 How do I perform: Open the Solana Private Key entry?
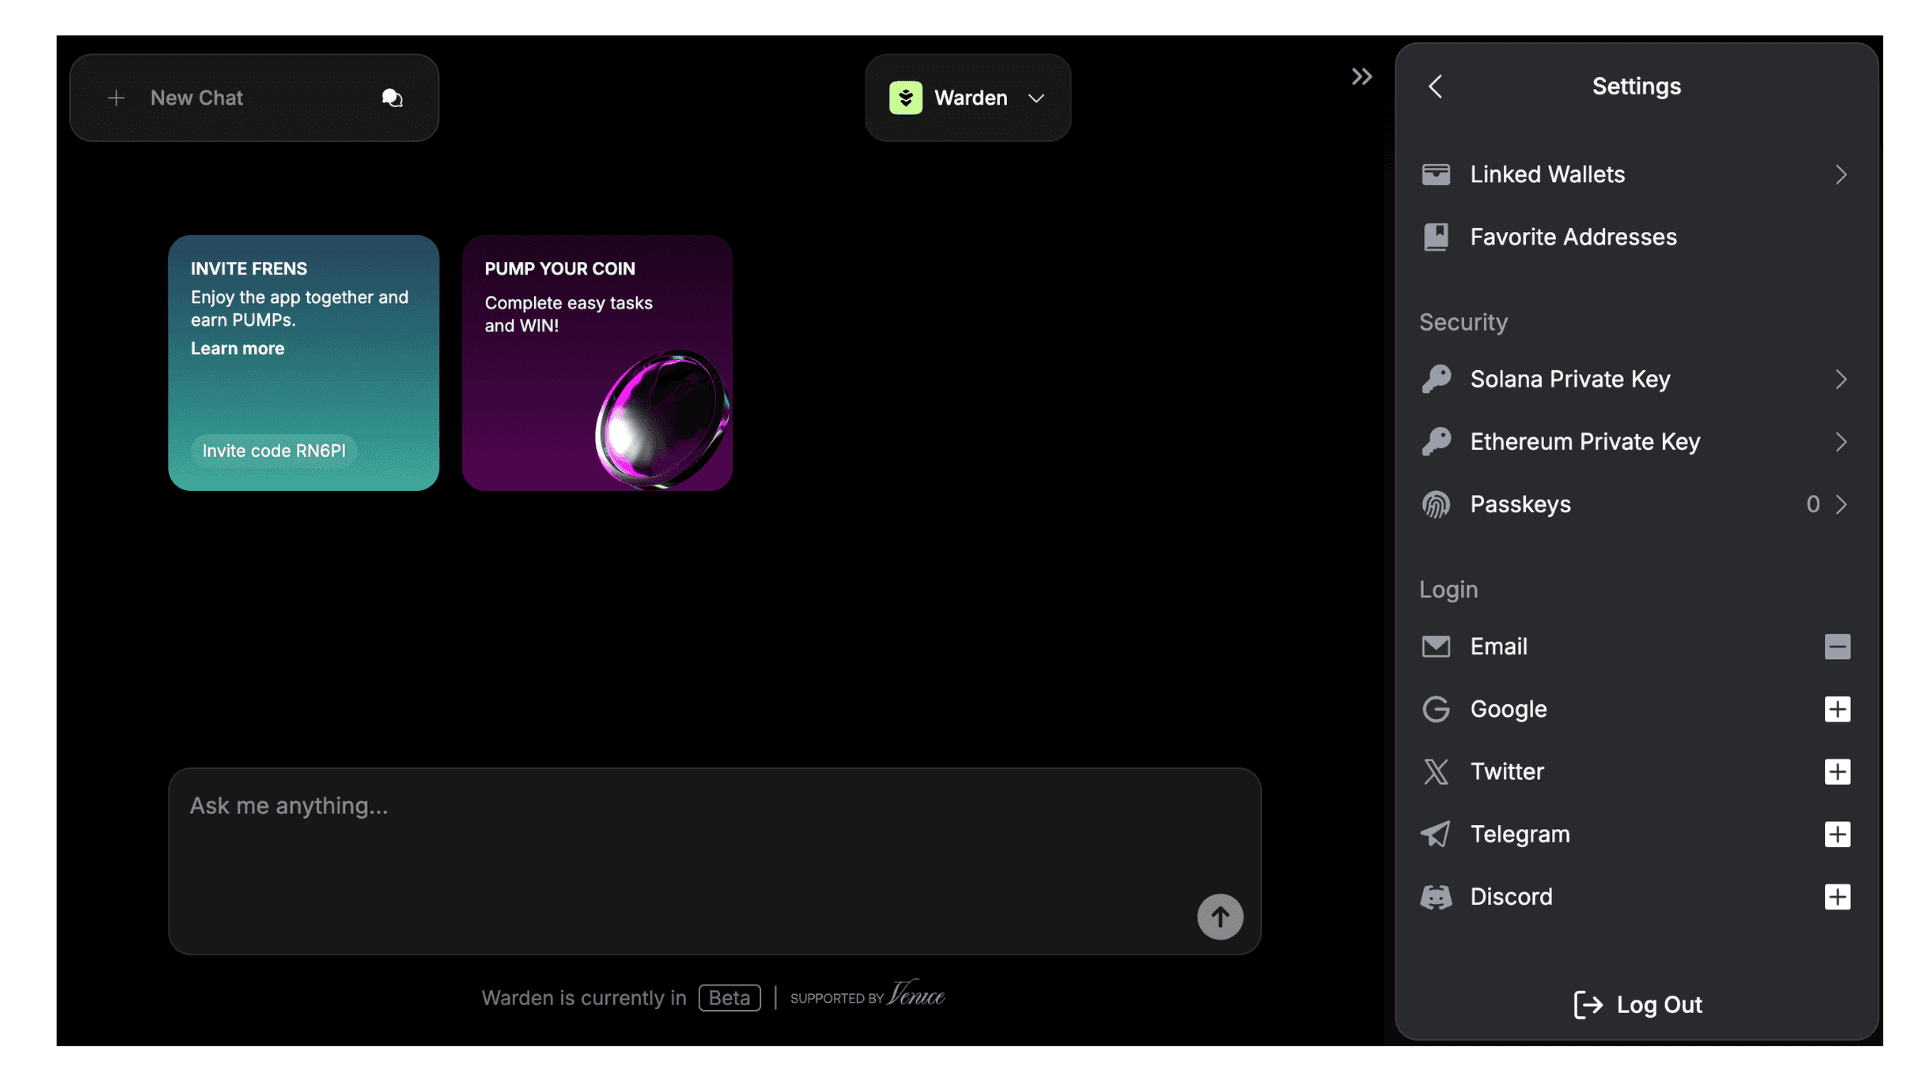point(1569,380)
